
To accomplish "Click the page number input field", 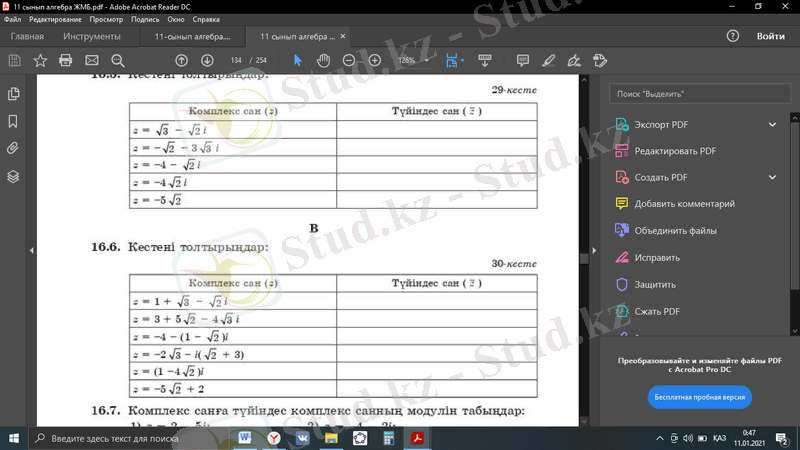I will pos(236,60).
